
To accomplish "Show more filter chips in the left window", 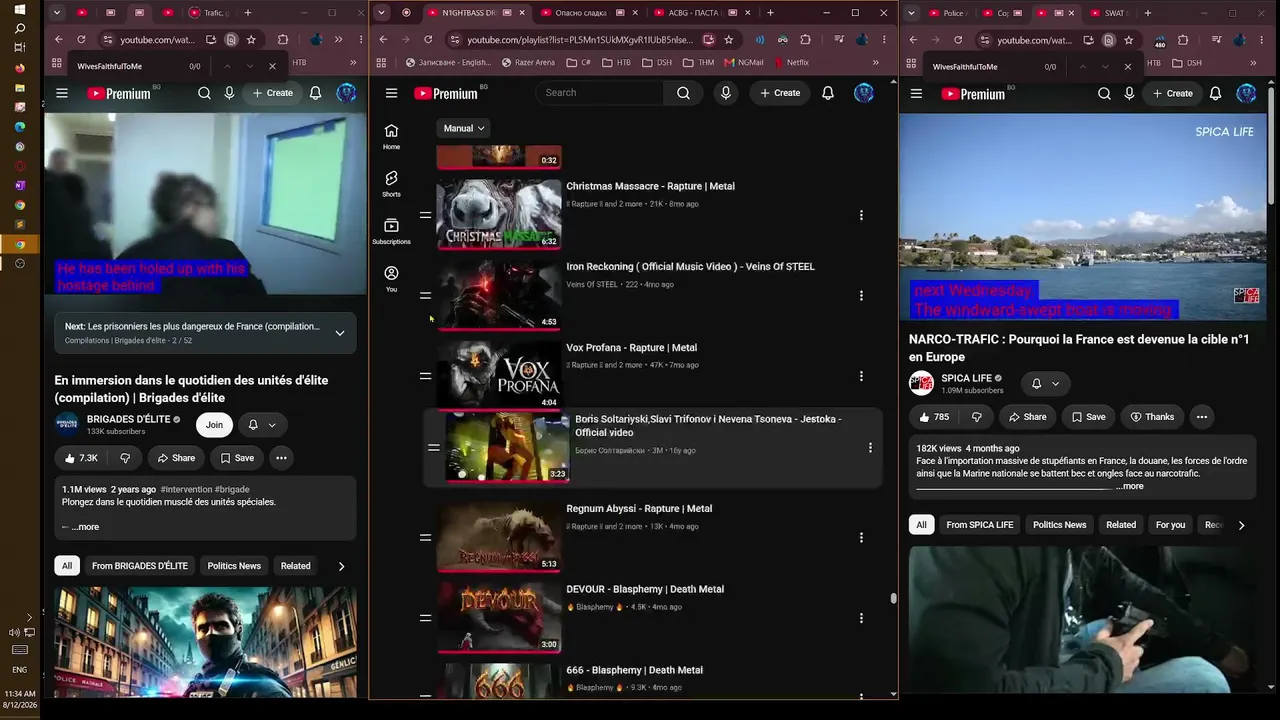I will click(x=341, y=566).
